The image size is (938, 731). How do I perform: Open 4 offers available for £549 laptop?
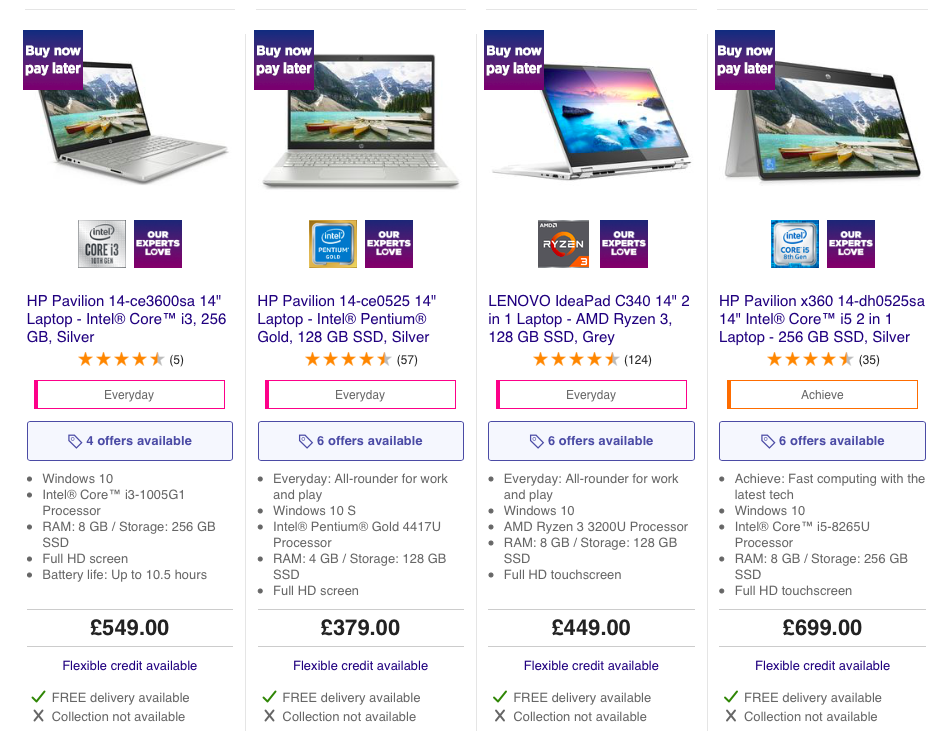tap(130, 441)
